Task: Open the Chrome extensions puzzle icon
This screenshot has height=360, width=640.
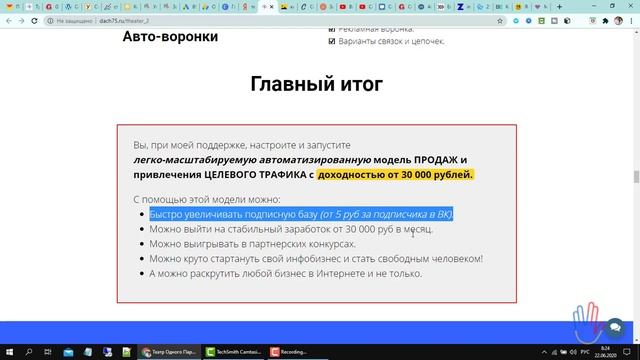Action: pos(605,21)
